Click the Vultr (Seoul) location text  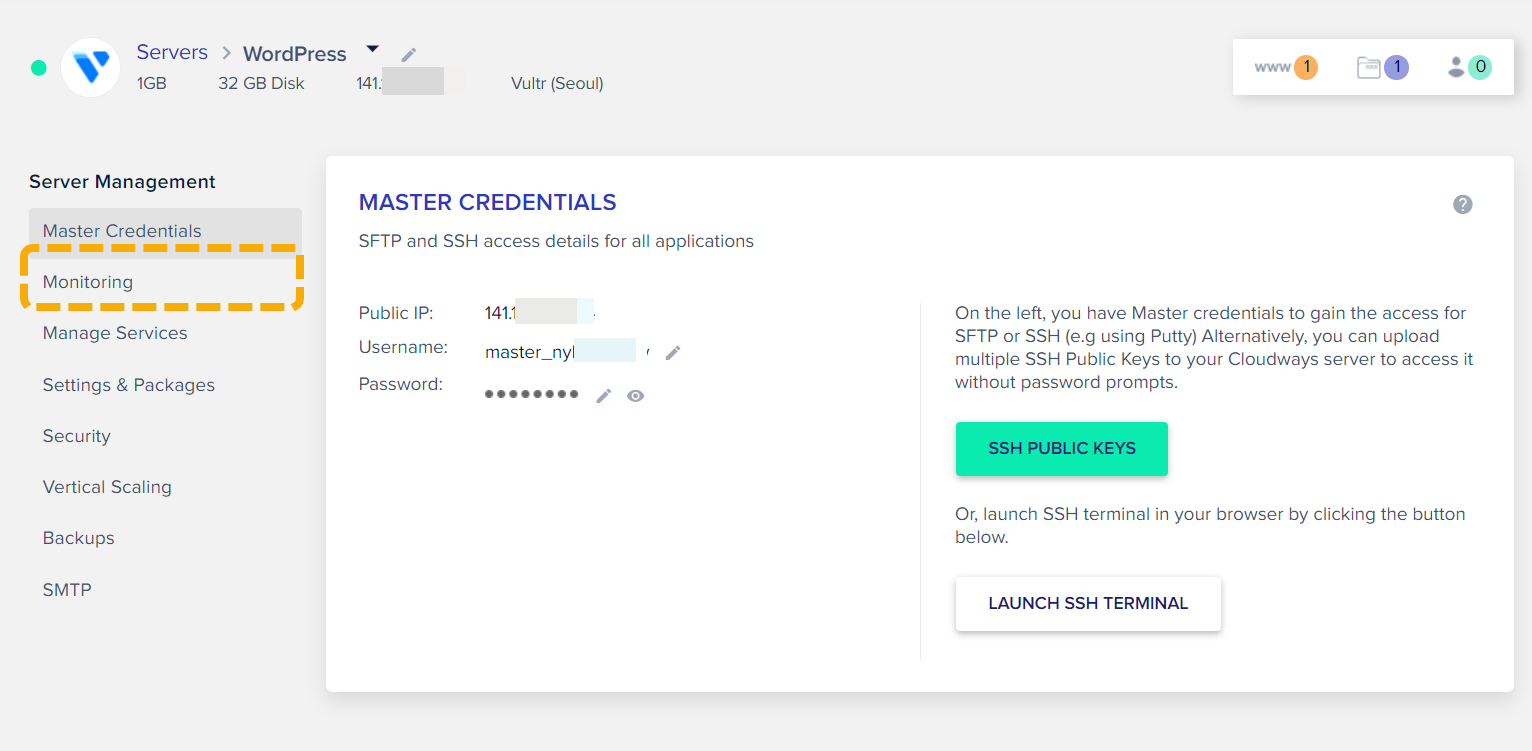557,83
